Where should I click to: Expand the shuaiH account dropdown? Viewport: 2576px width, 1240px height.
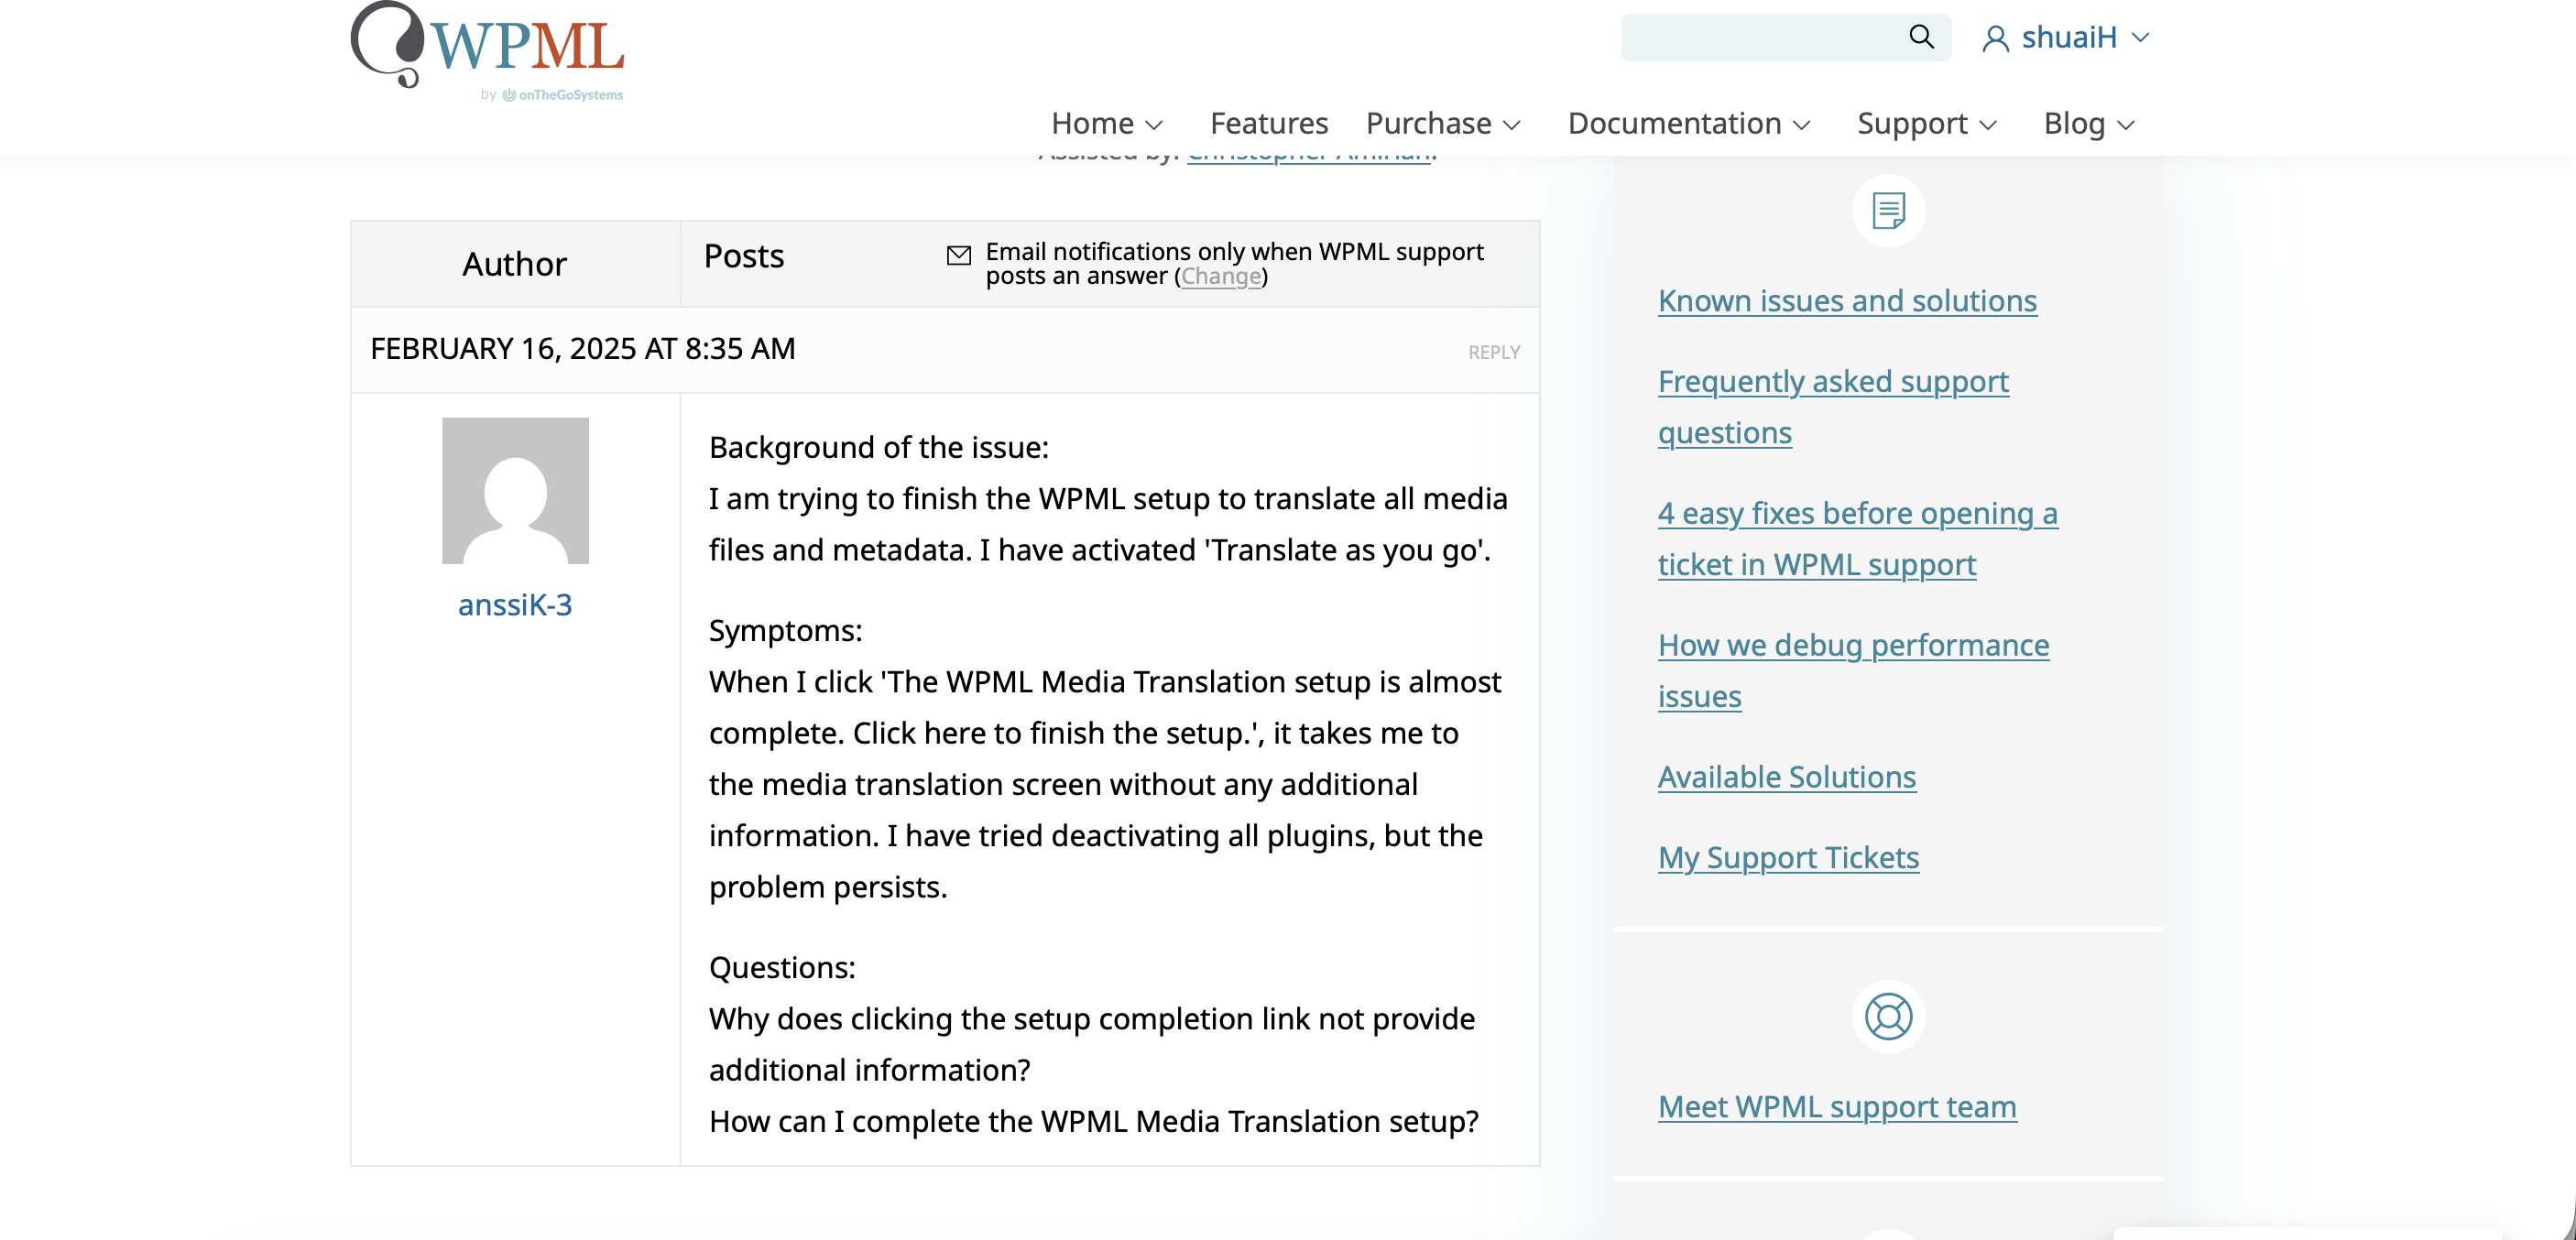[2140, 38]
